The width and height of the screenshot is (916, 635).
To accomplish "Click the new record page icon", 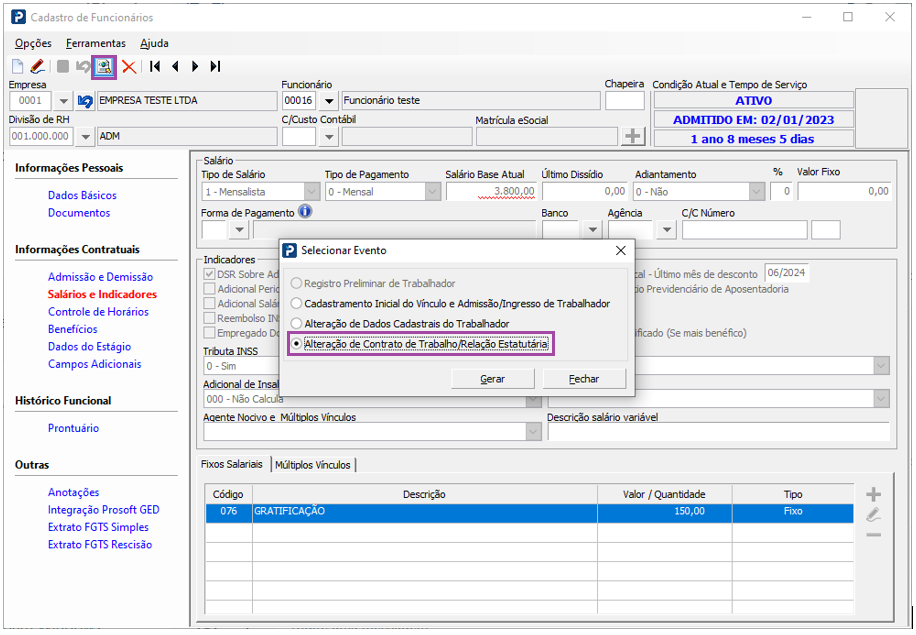I will click(17, 67).
